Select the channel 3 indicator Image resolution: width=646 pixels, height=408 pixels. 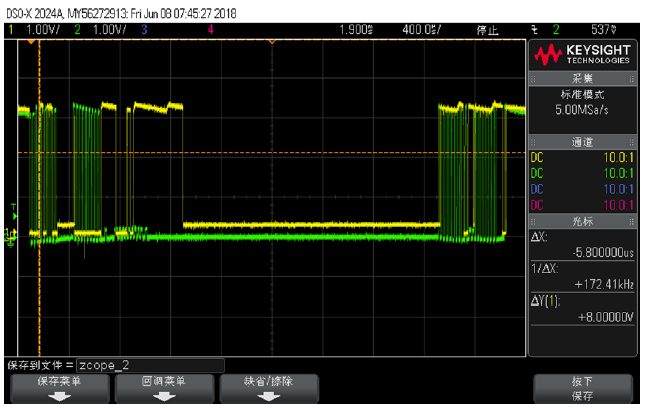(x=144, y=30)
